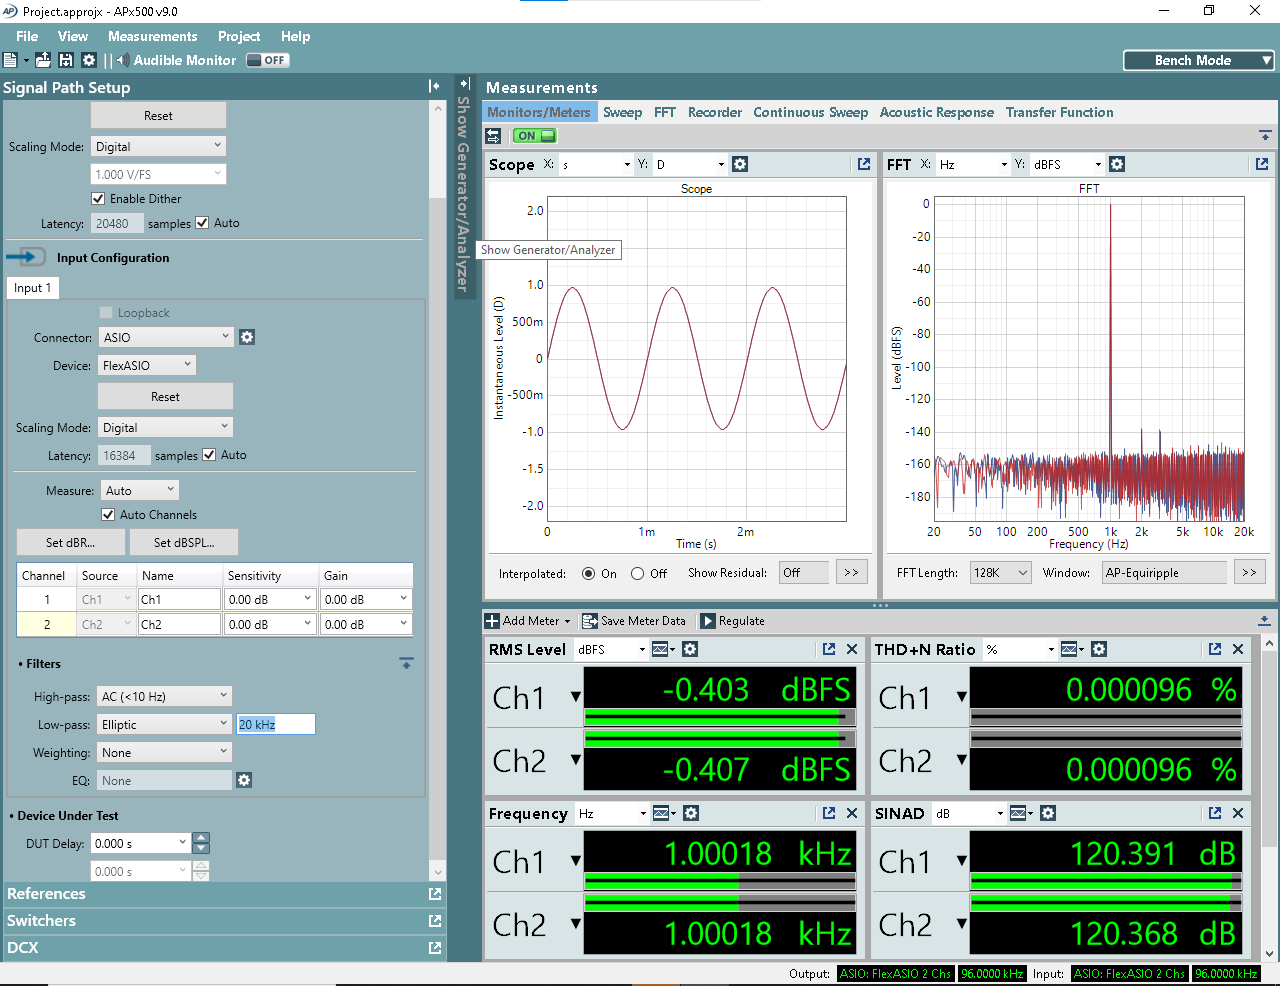
Task: Open project settings gear in main toolbar
Action: point(89,60)
